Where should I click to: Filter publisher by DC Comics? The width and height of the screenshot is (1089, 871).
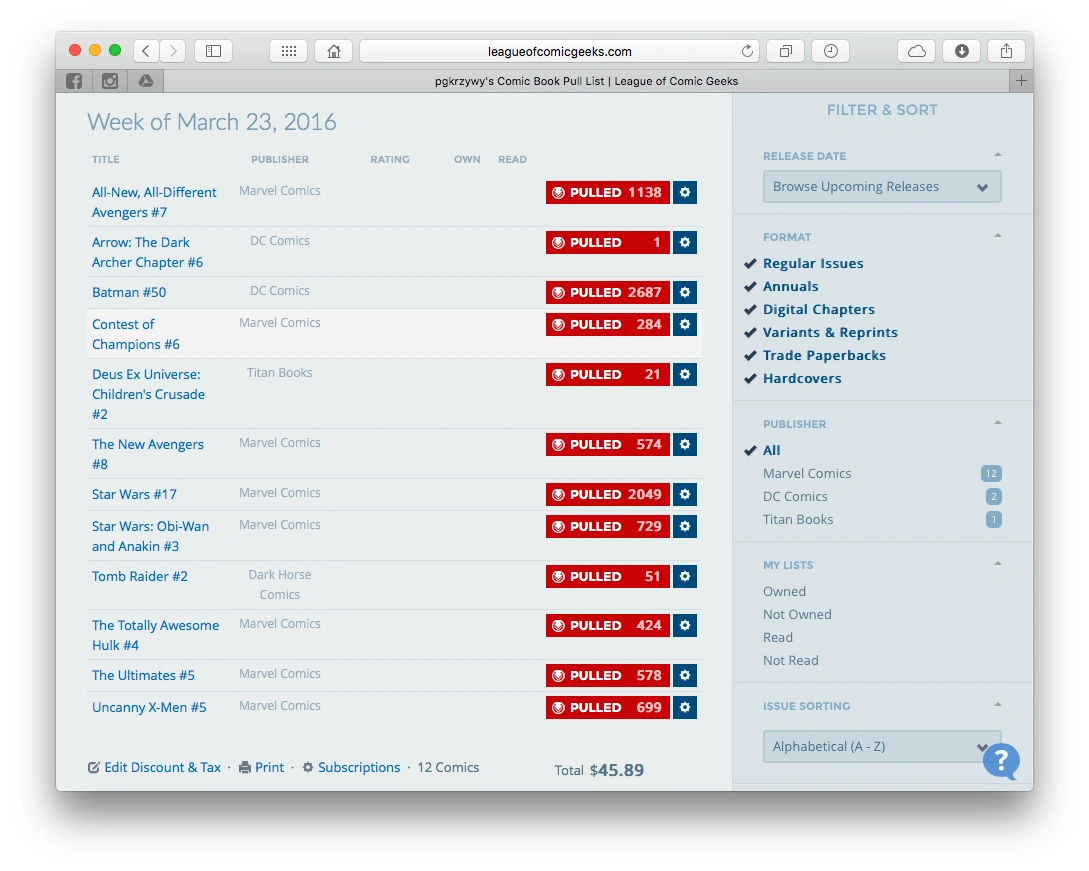[795, 496]
